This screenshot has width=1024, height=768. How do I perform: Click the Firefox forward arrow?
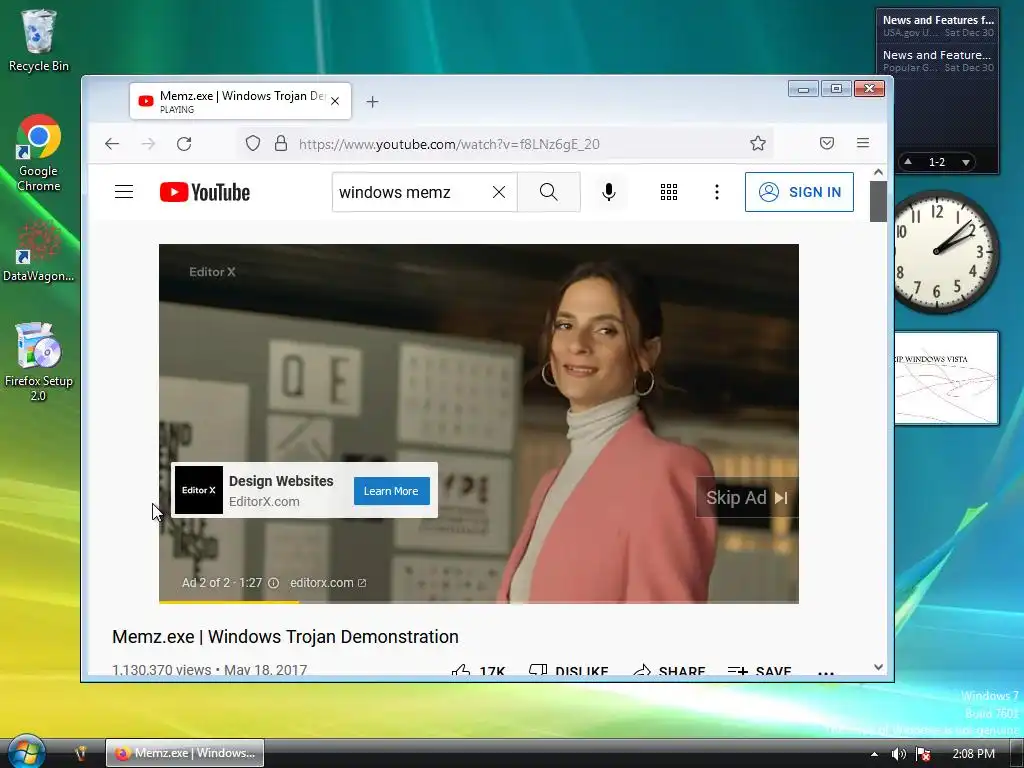pyautogui.click(x=149, y=144)
